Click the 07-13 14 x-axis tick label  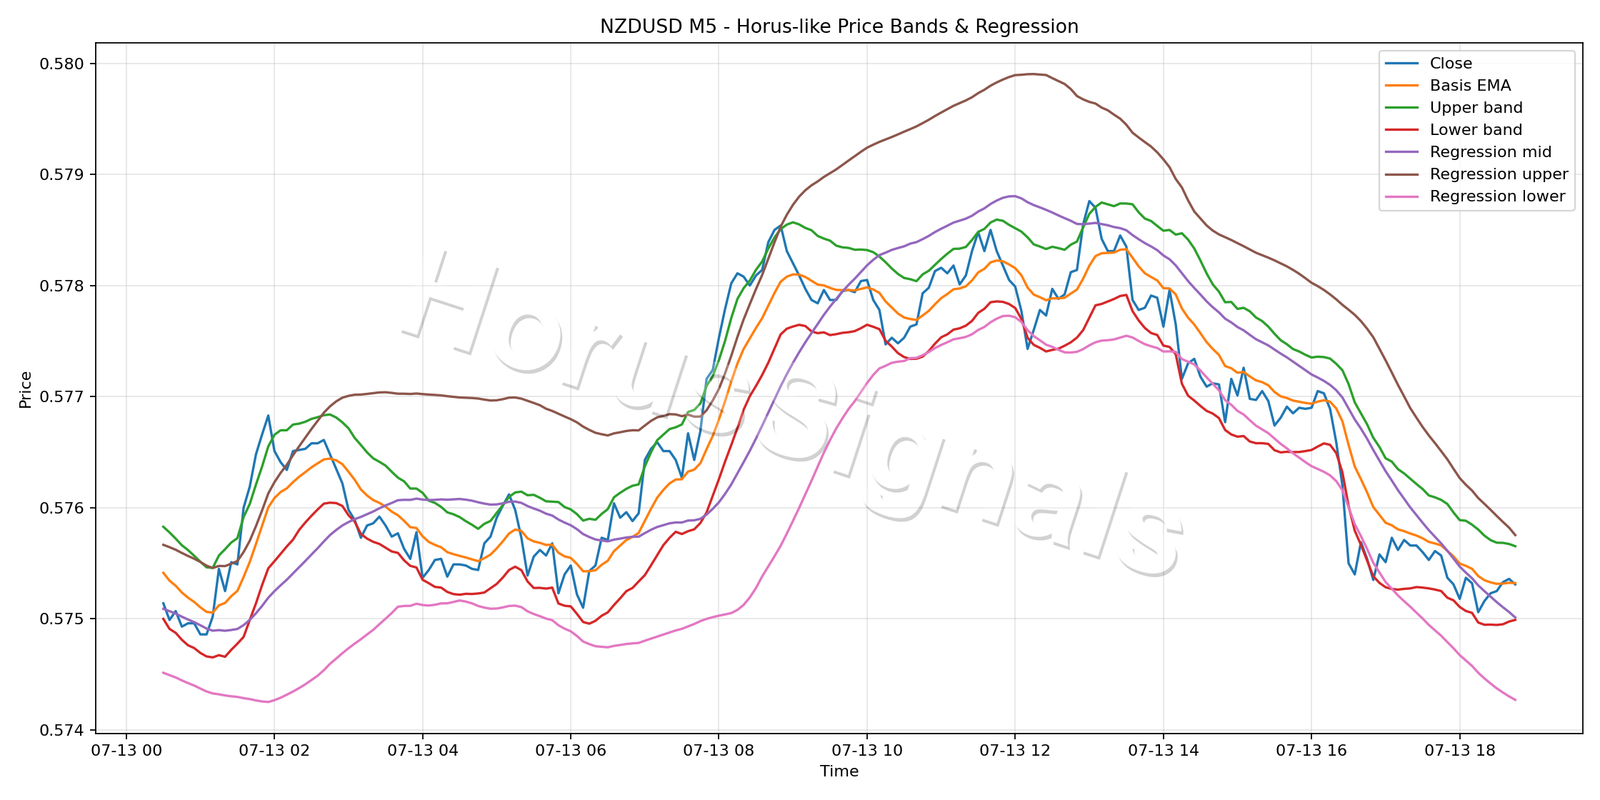tap(1162, 750)
